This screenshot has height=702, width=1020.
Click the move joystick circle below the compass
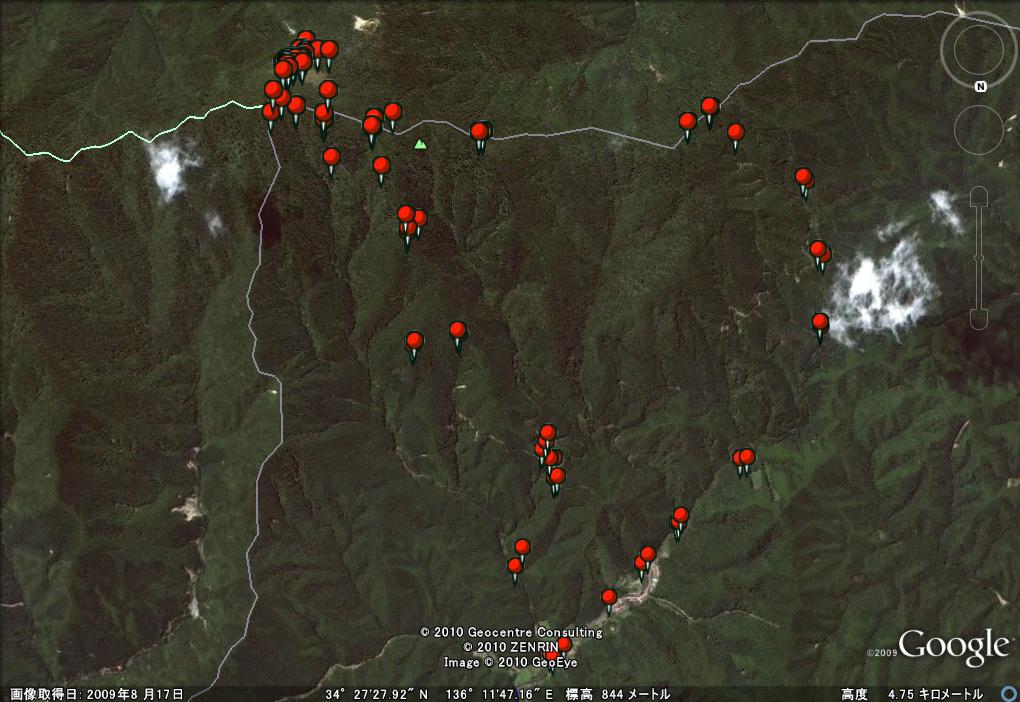[978, 129]
